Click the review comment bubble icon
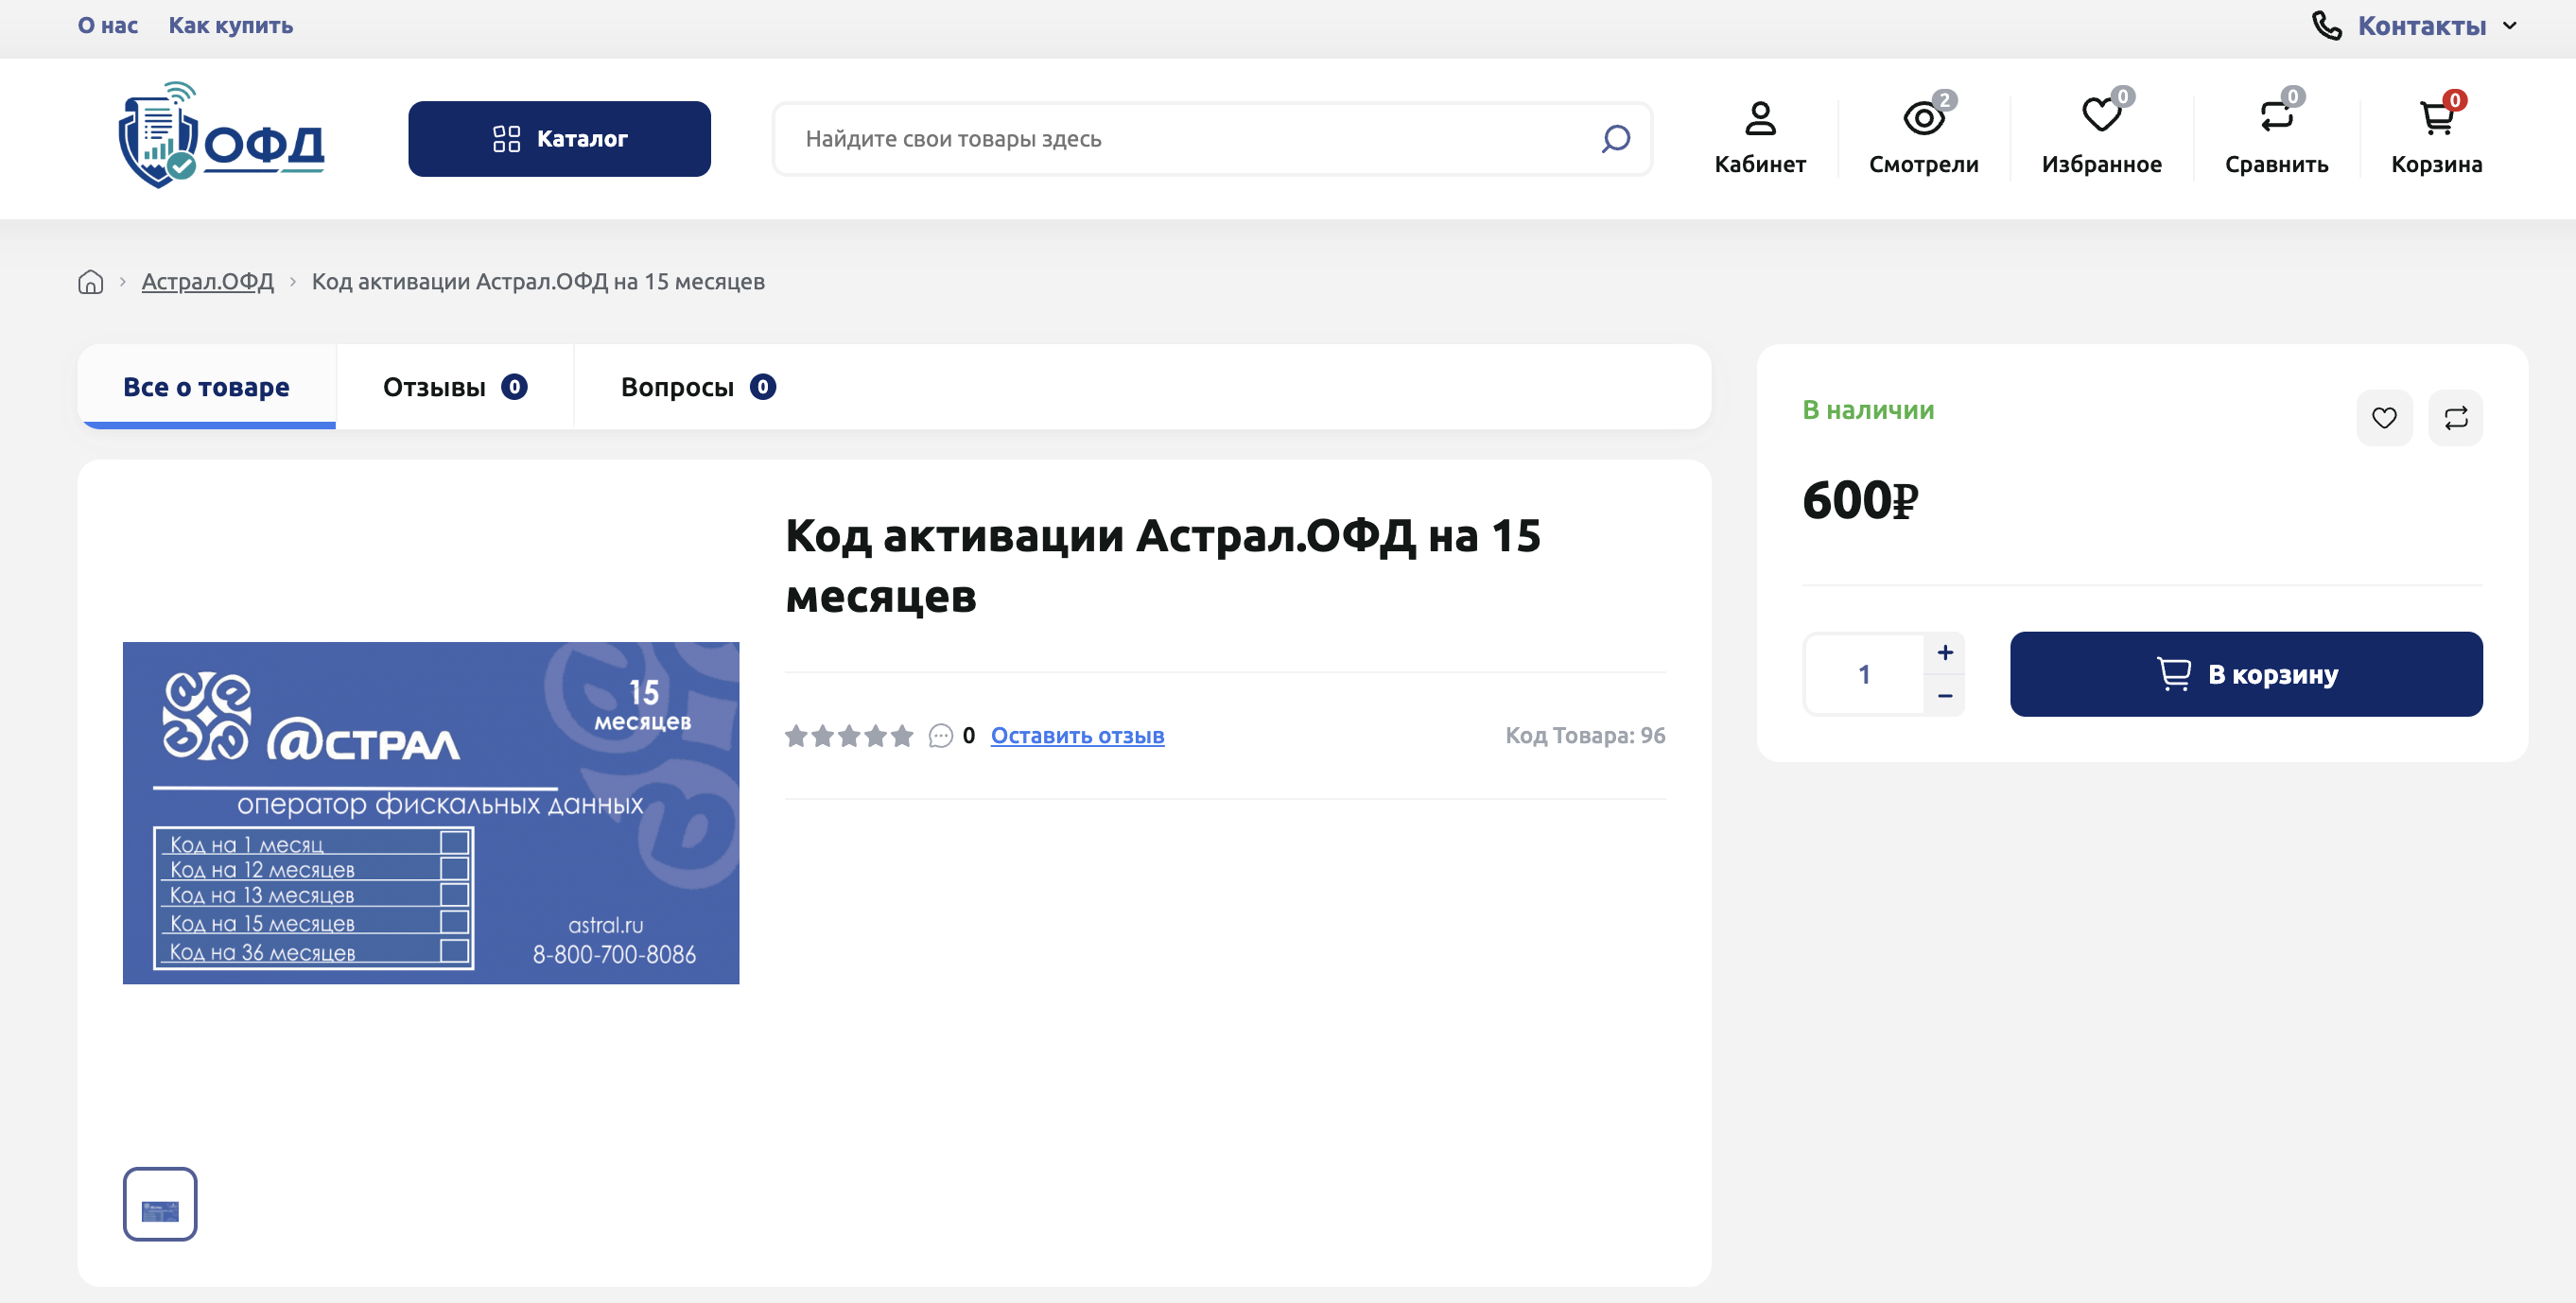The height and width of the screenshot is (1303, 2576). point(940,736)
